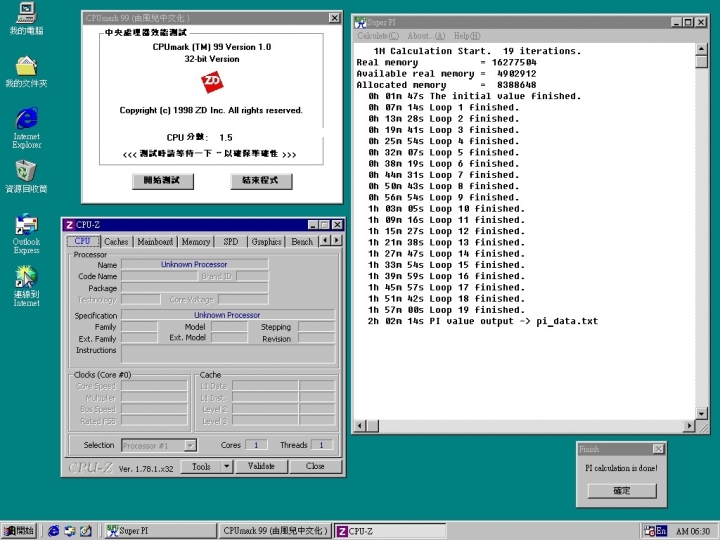Open the My Documents folder icon

(25, 67)
